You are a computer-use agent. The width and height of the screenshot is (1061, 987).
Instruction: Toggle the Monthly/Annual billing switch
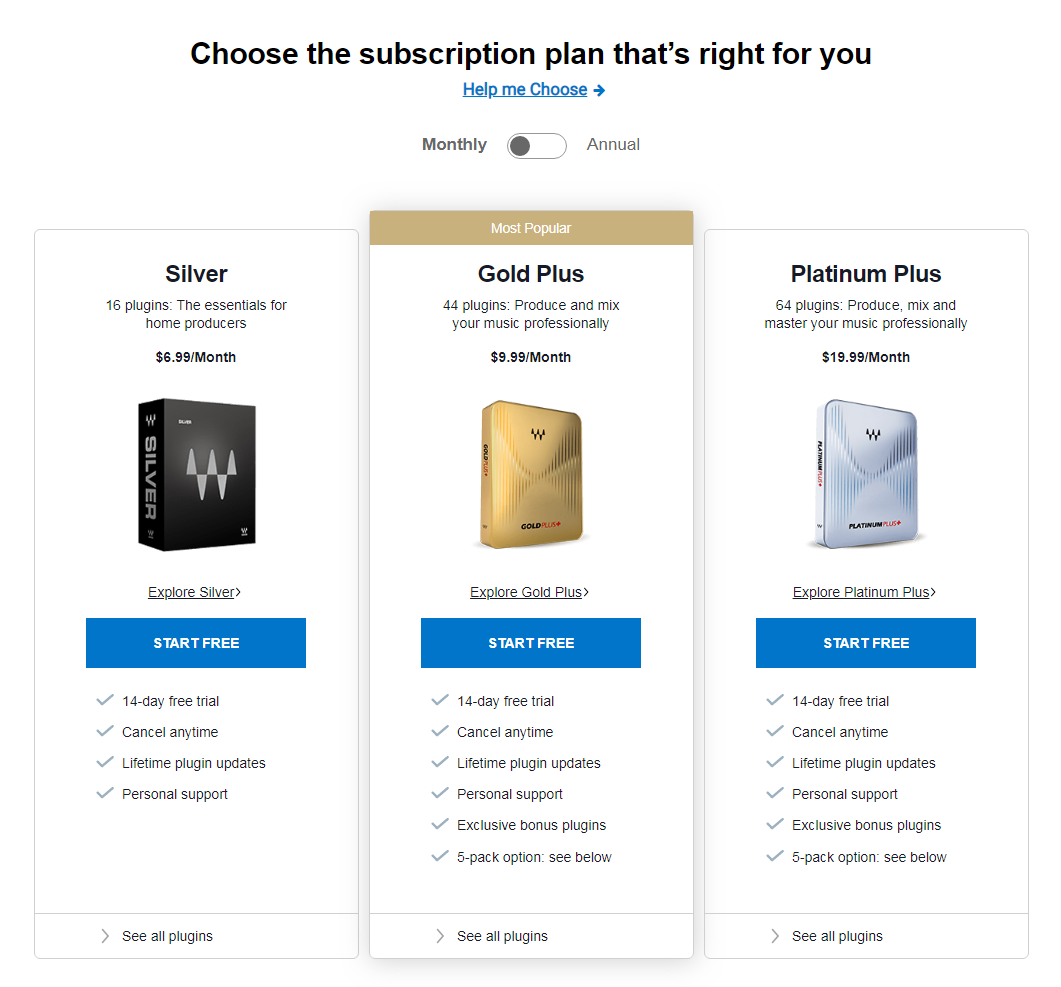(536, 146)
